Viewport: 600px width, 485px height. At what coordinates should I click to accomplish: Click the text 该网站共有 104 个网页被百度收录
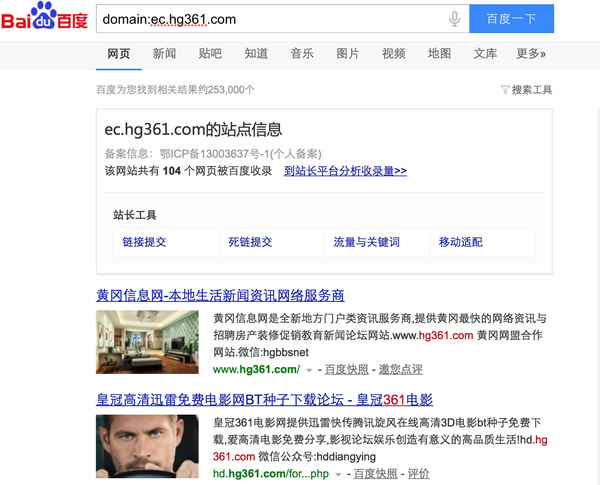click(188, 171)
